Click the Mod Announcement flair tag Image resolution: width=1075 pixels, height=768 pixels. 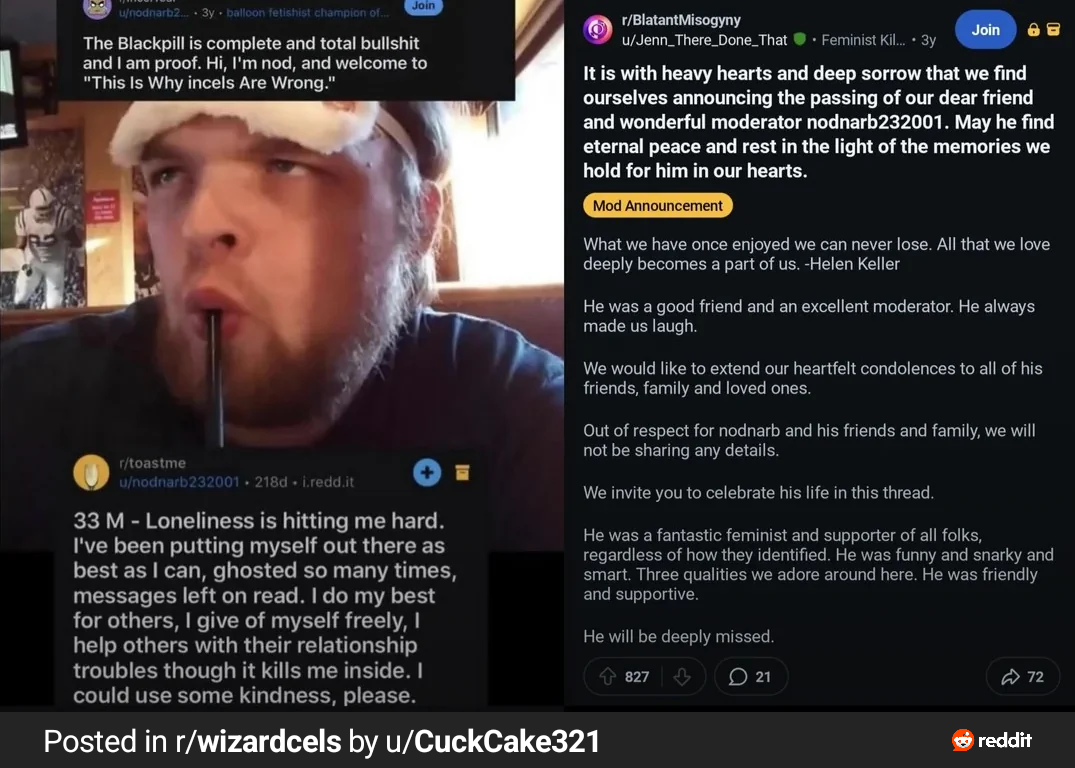[657, 206]
